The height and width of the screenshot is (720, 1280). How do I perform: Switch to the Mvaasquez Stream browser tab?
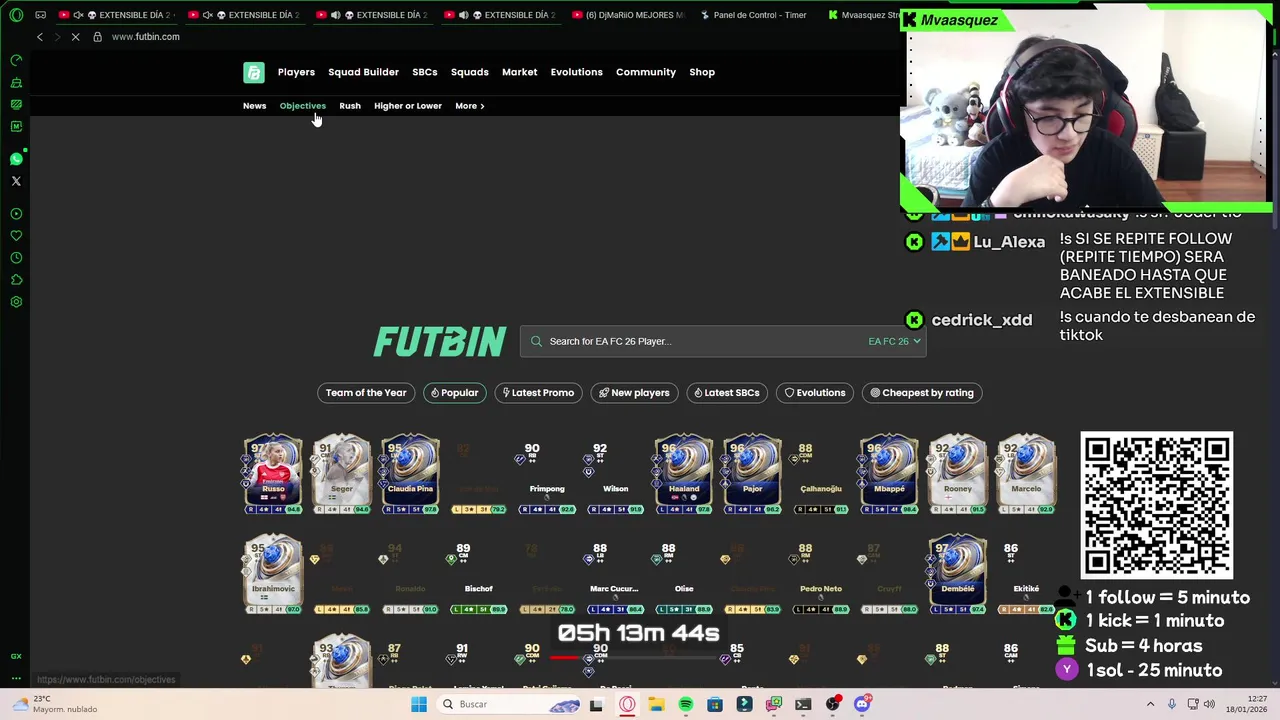(864, 15)
